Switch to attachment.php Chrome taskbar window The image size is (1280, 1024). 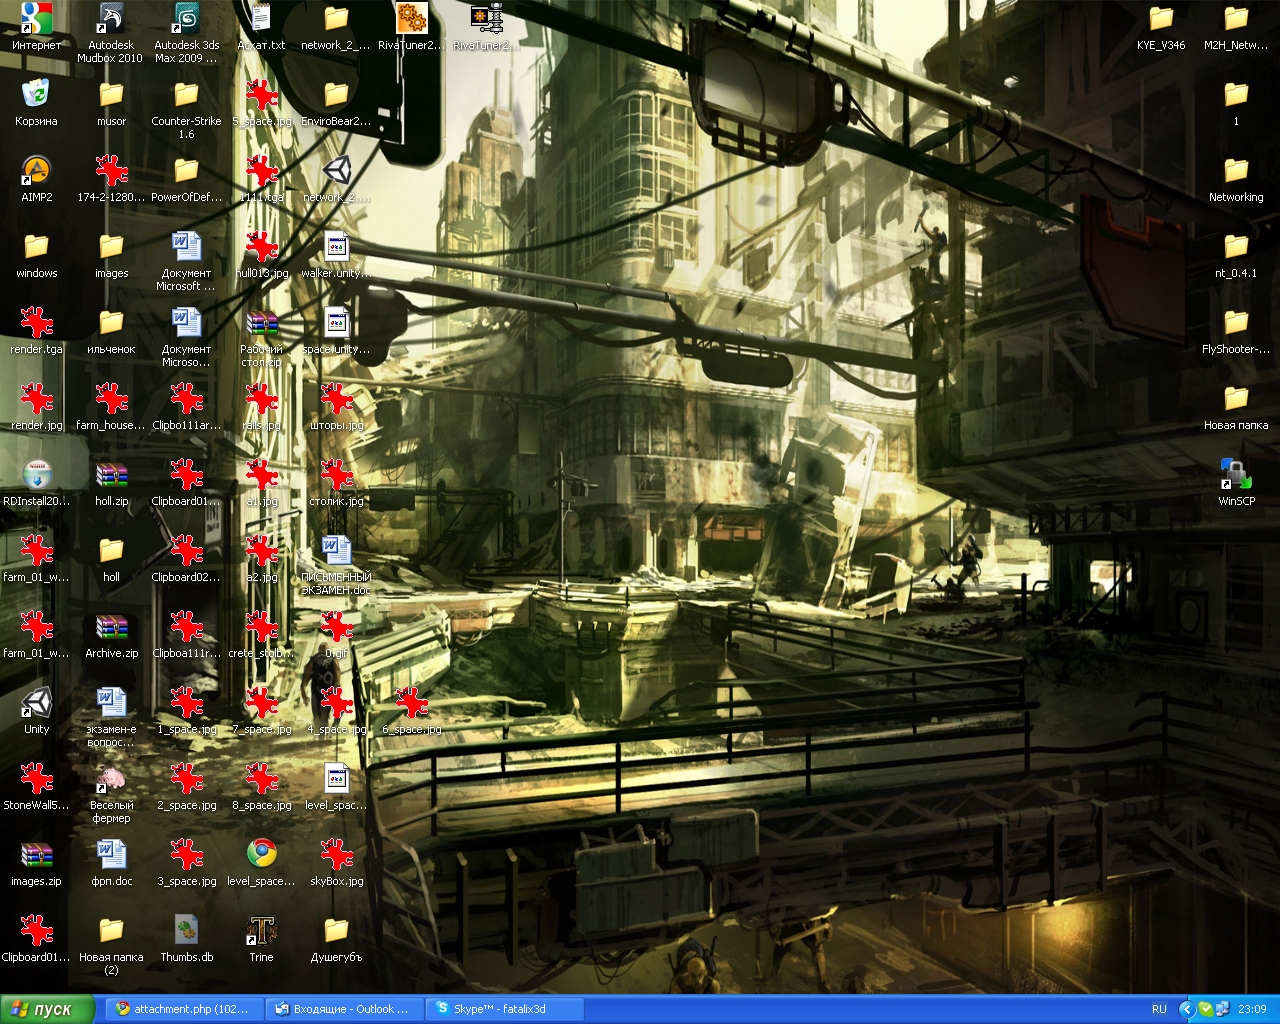(x=183, y=1009)
